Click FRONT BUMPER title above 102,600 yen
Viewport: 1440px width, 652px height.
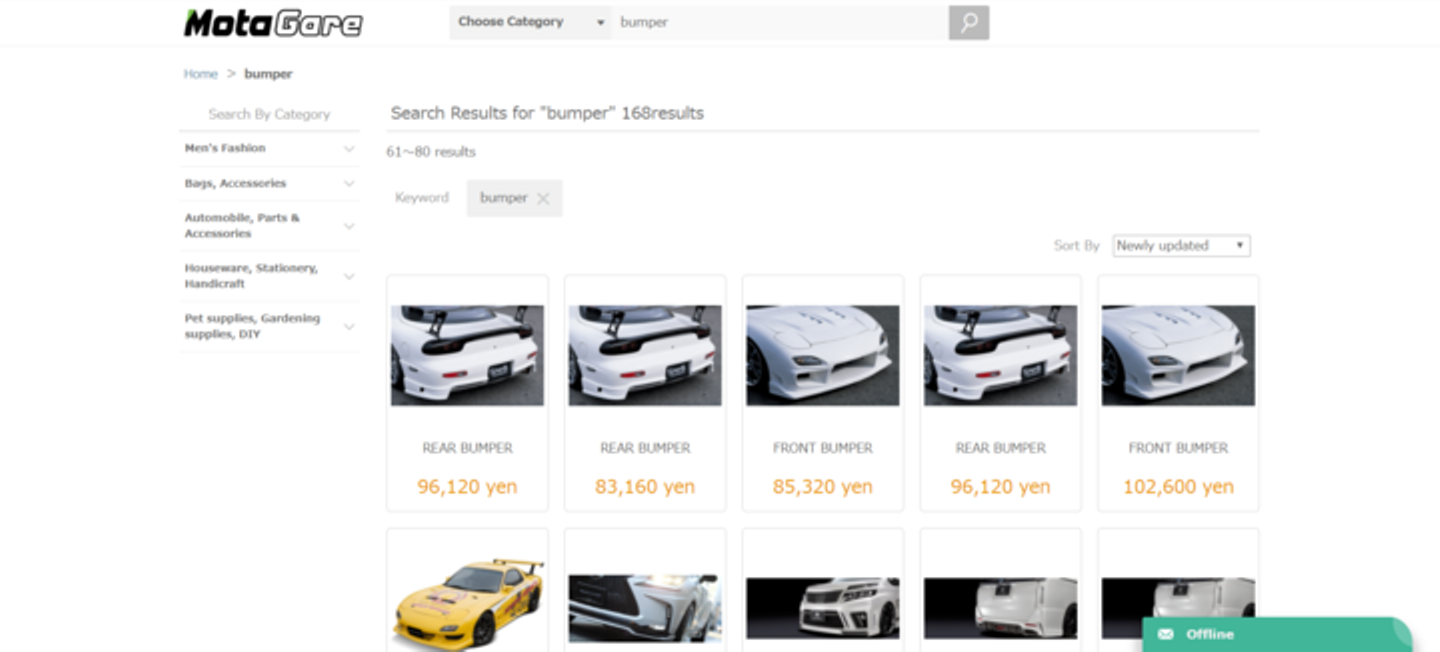click(1178, 448)
